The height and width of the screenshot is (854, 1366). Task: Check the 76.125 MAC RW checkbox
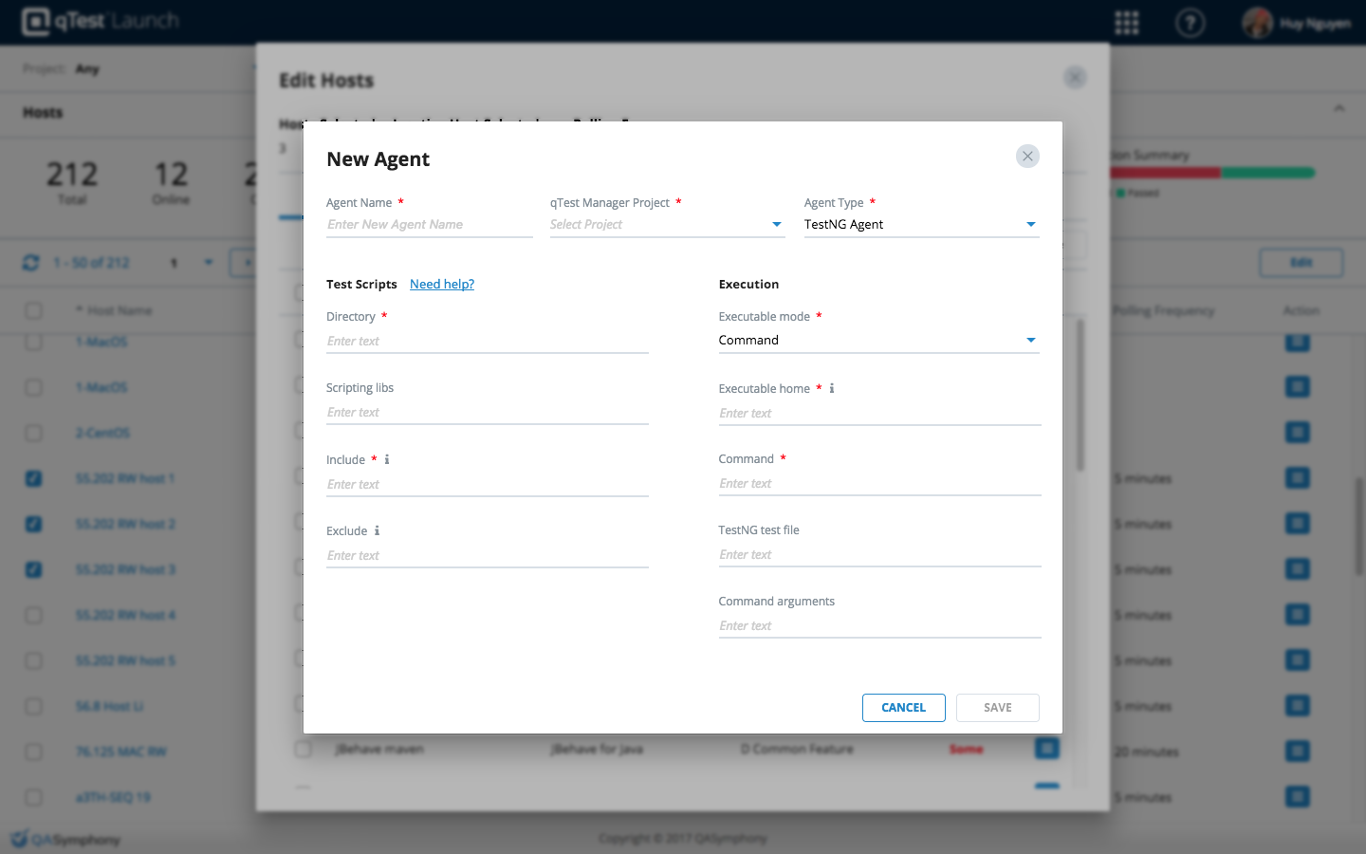(x=34, y=752)
